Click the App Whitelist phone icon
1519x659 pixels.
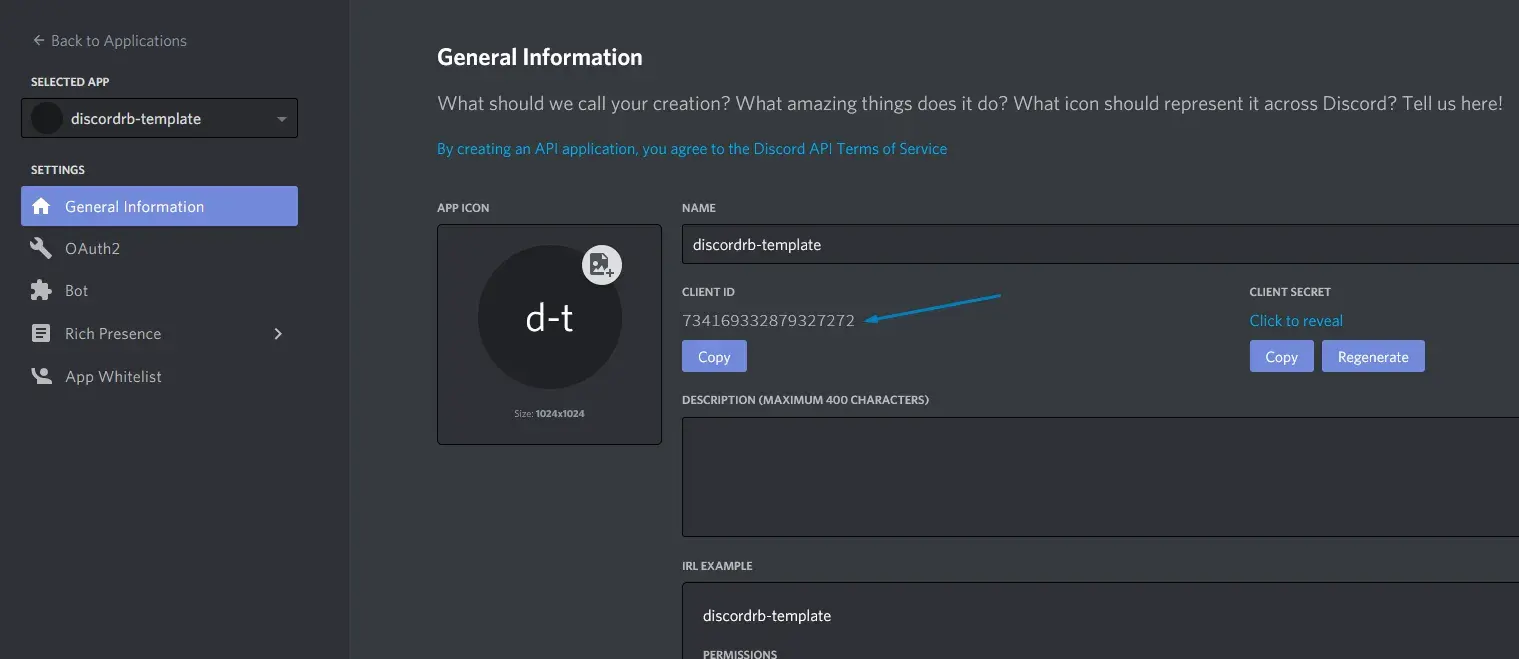coord(41,376)
